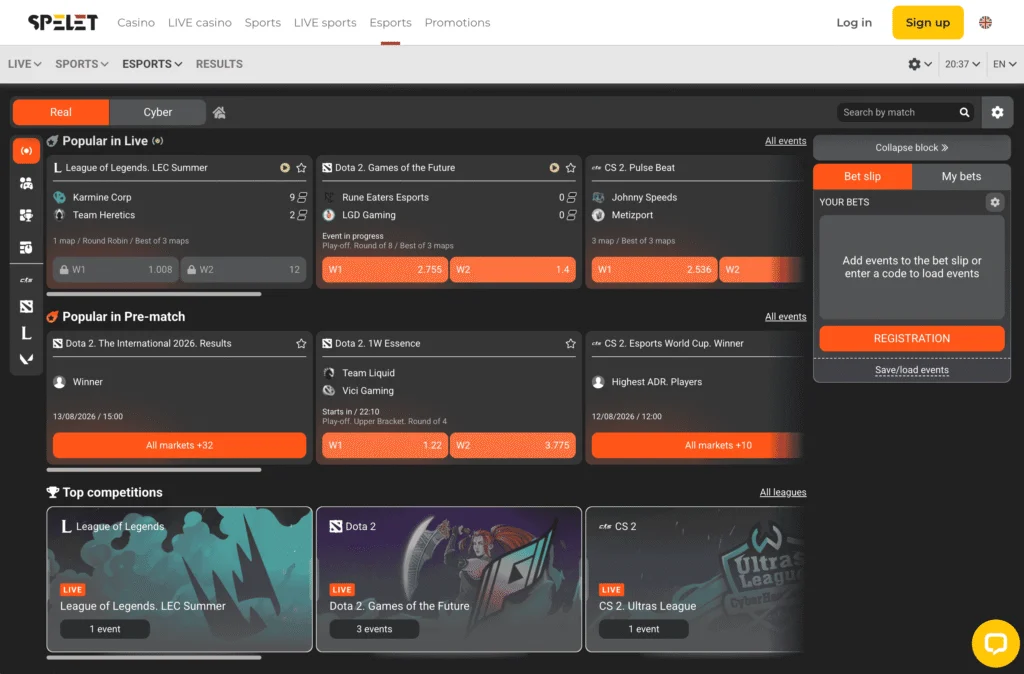
Task: Open the EN language dropdown
Action: coord(1004,64)
